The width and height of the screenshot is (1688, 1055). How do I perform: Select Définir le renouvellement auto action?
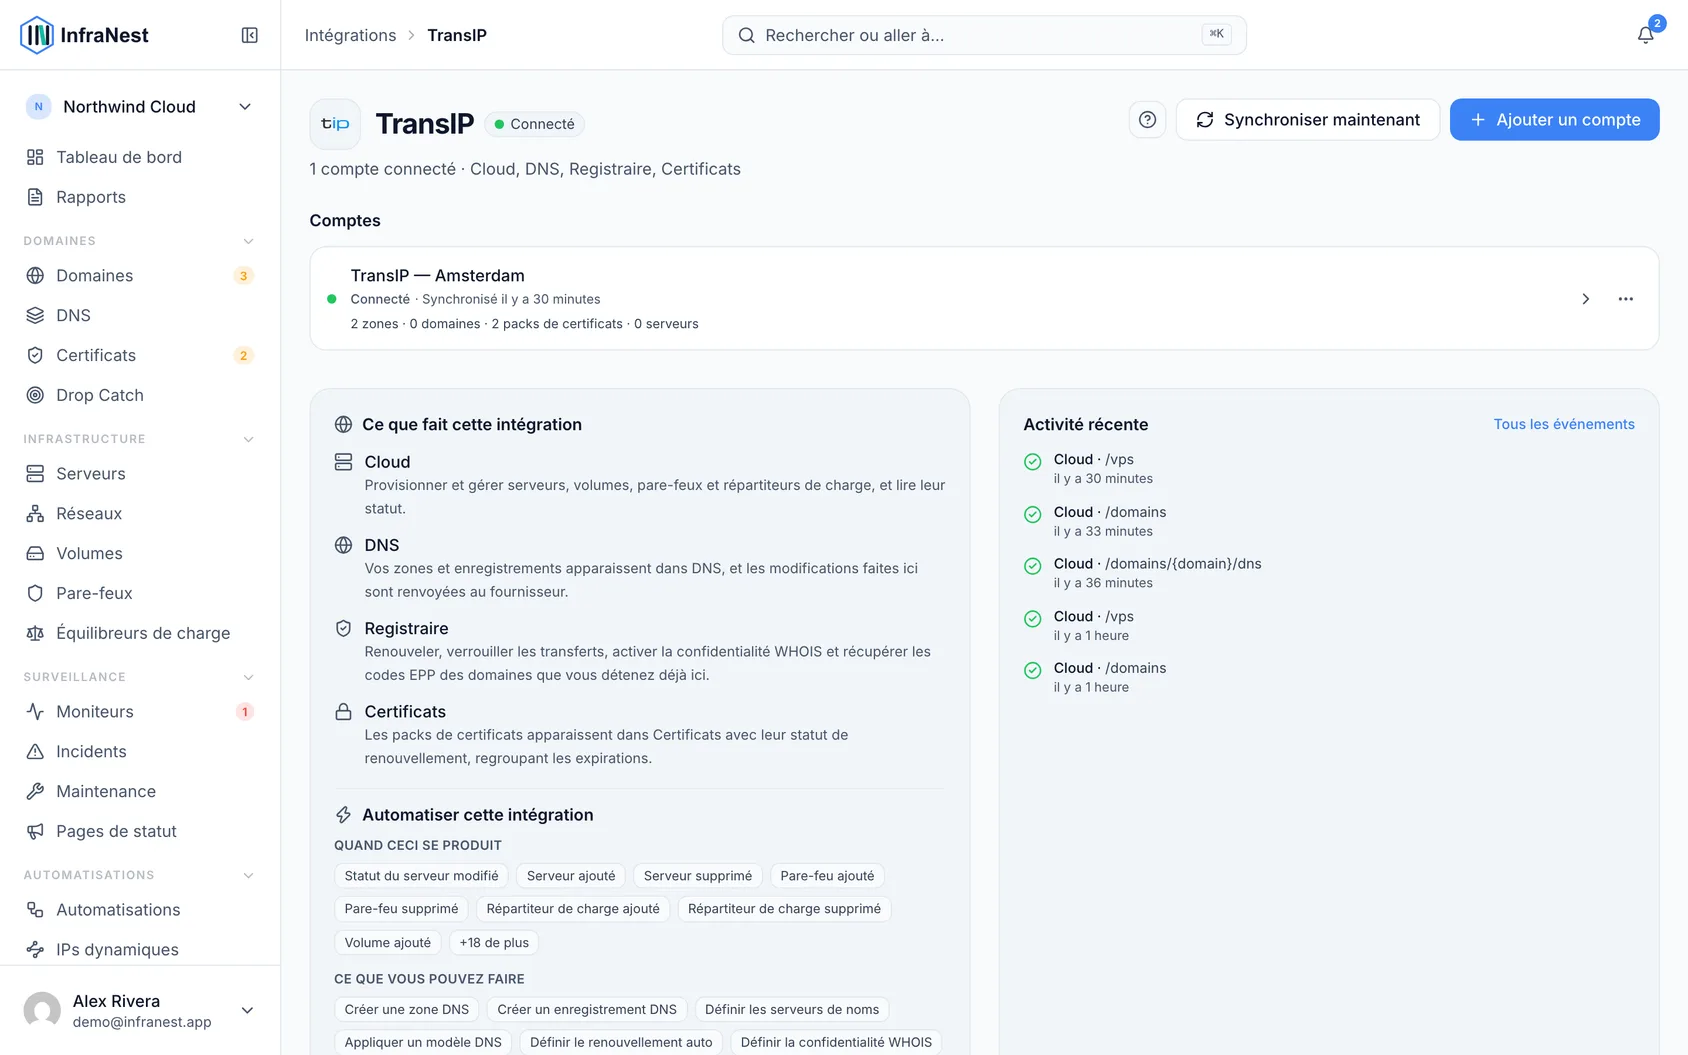point(621,1042)
